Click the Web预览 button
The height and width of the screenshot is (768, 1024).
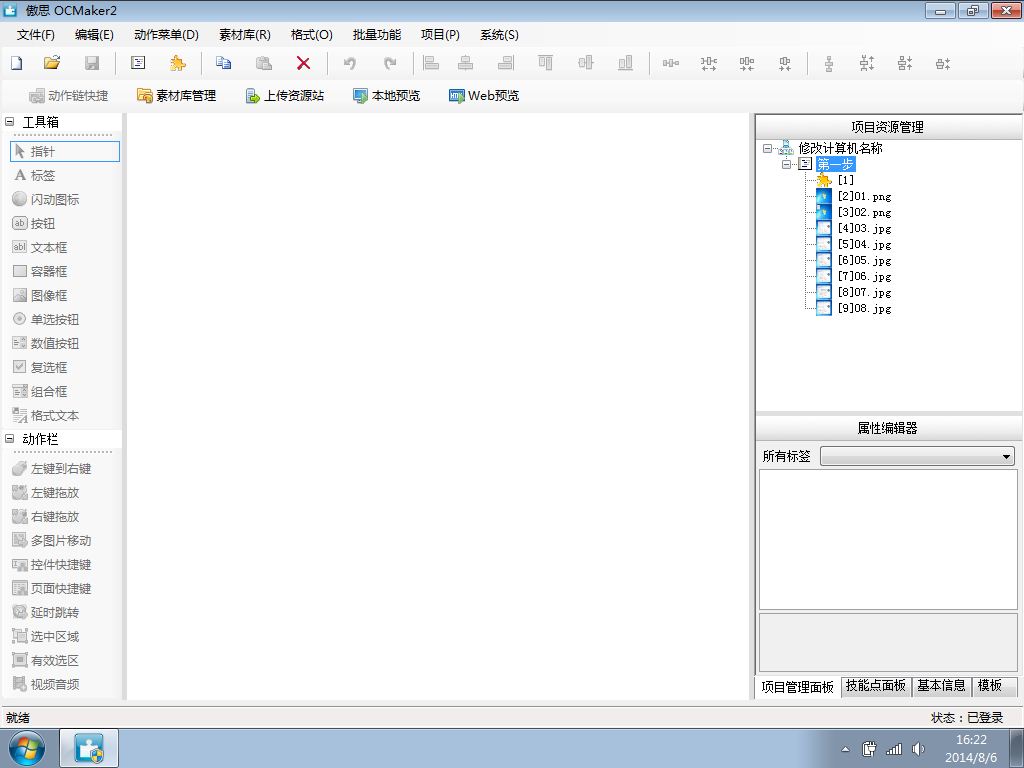(484, 96)
